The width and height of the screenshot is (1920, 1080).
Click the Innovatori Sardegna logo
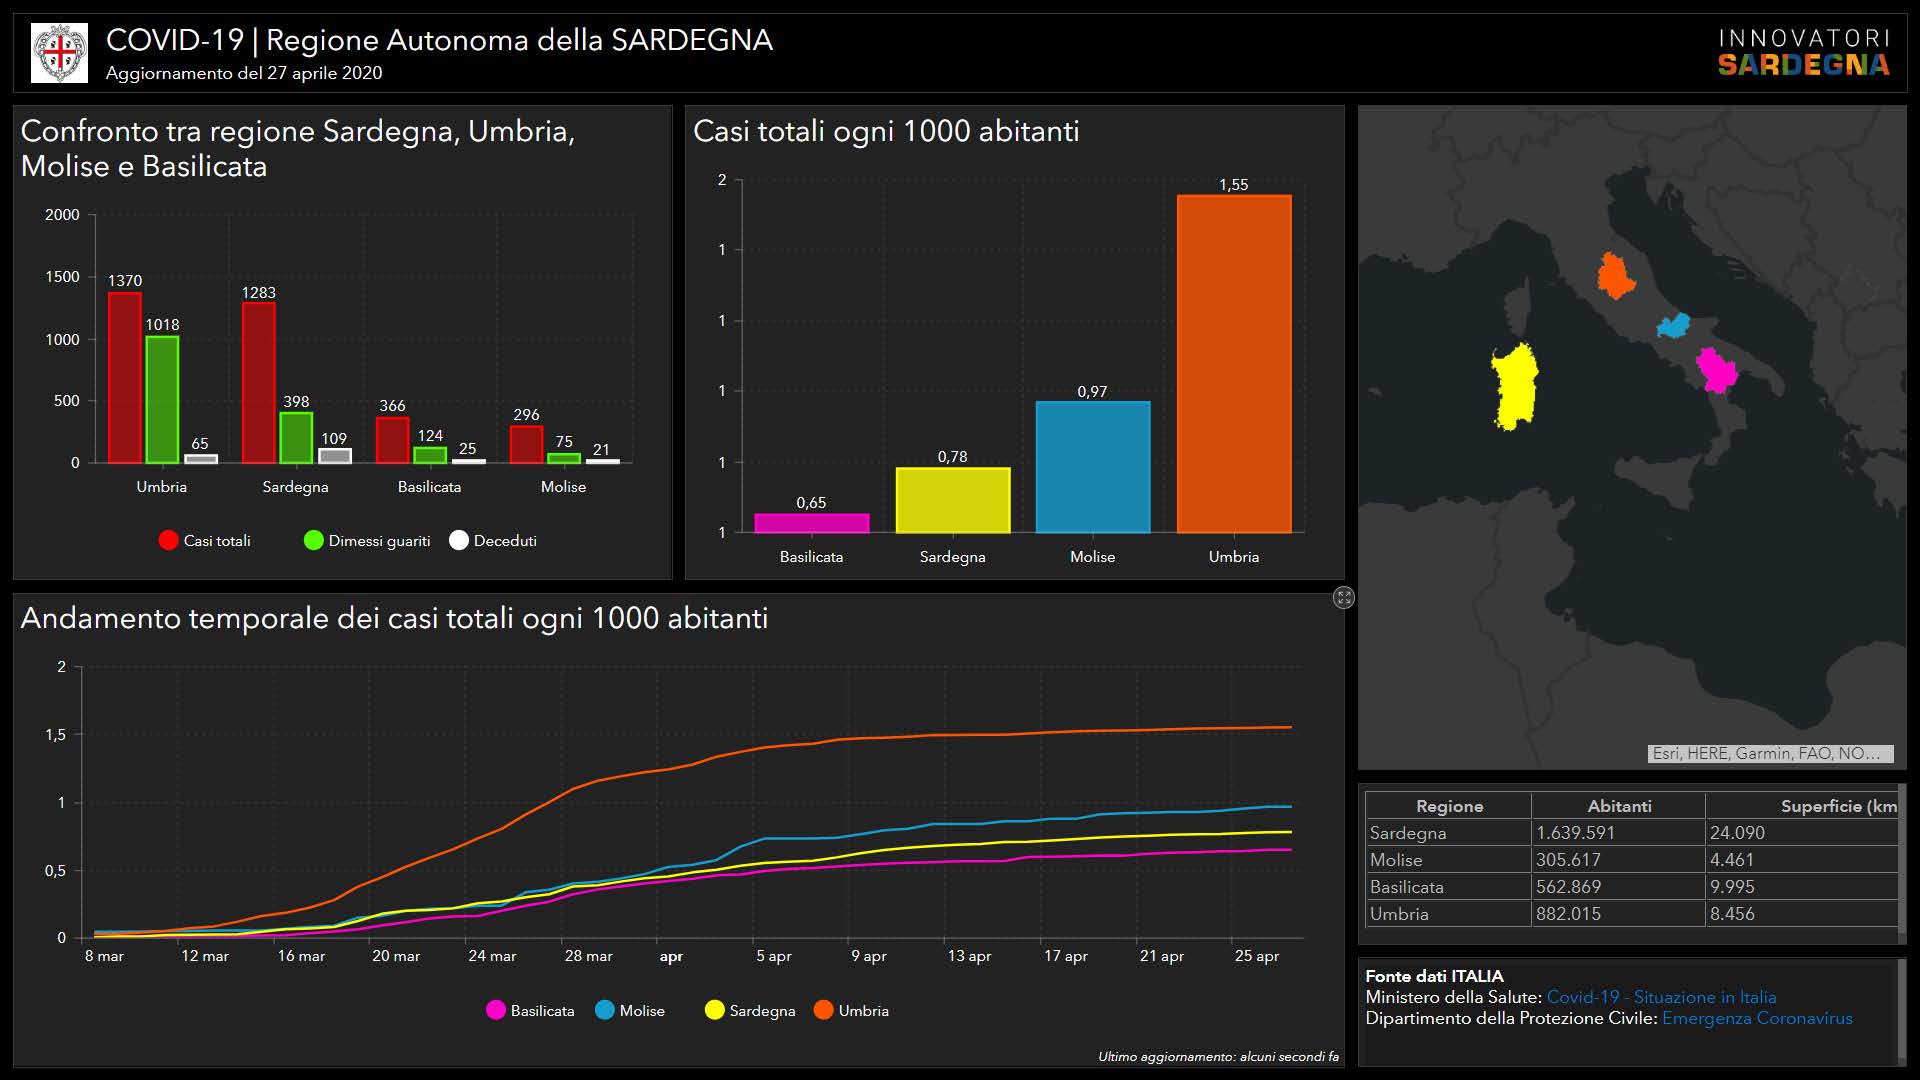(x=1803, y=53)
